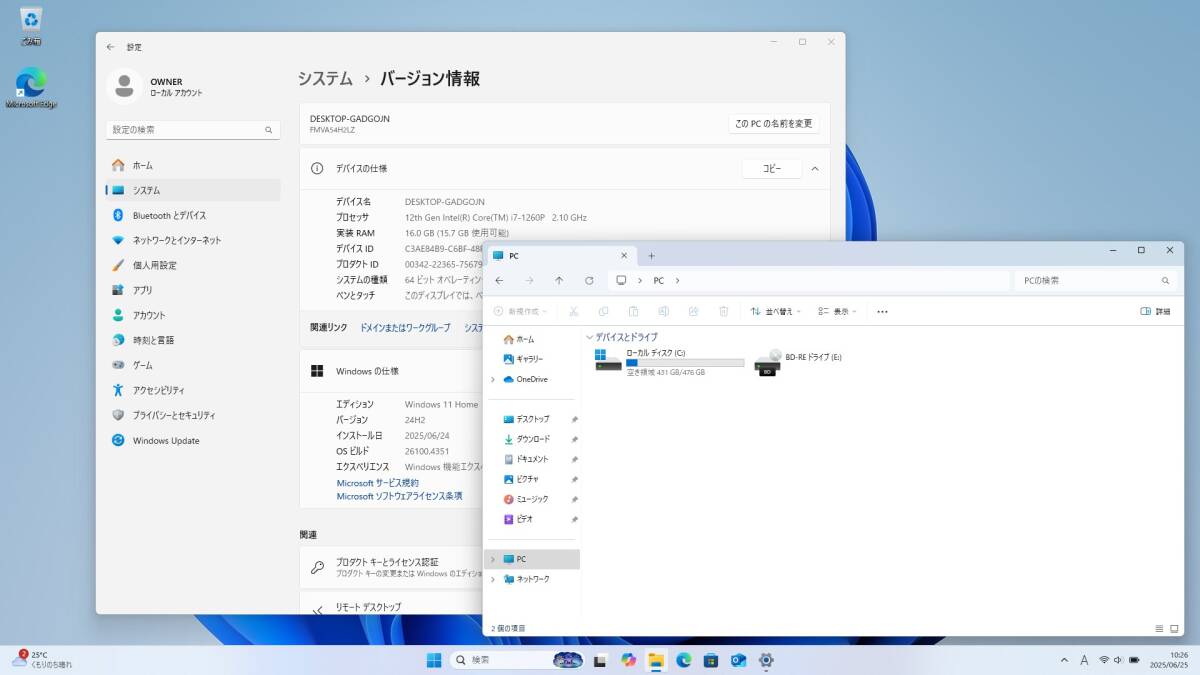The width and height of the screenshot is (1200, 675).
Task: Open Microsoft Store from the taskbar
Action: pos(711,660)
